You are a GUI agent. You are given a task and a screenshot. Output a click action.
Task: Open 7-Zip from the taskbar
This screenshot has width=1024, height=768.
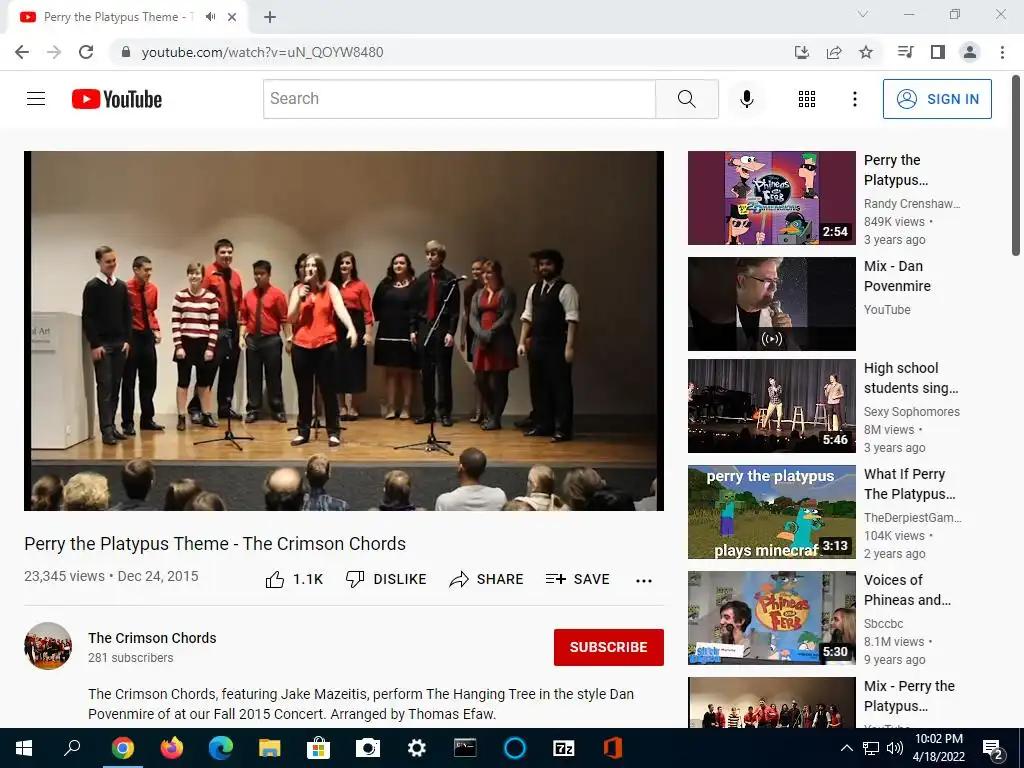564,748
